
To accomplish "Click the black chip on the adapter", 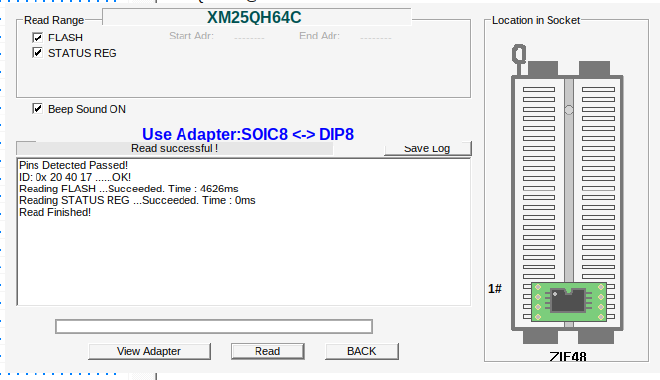I will [568, 300].
